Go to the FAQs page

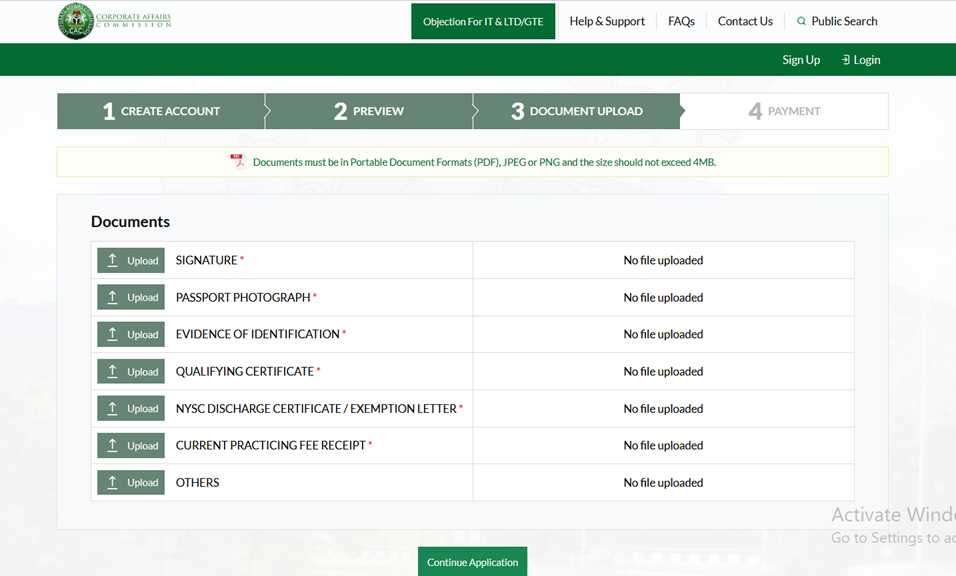pyautogui.click(x=681, y=21)
